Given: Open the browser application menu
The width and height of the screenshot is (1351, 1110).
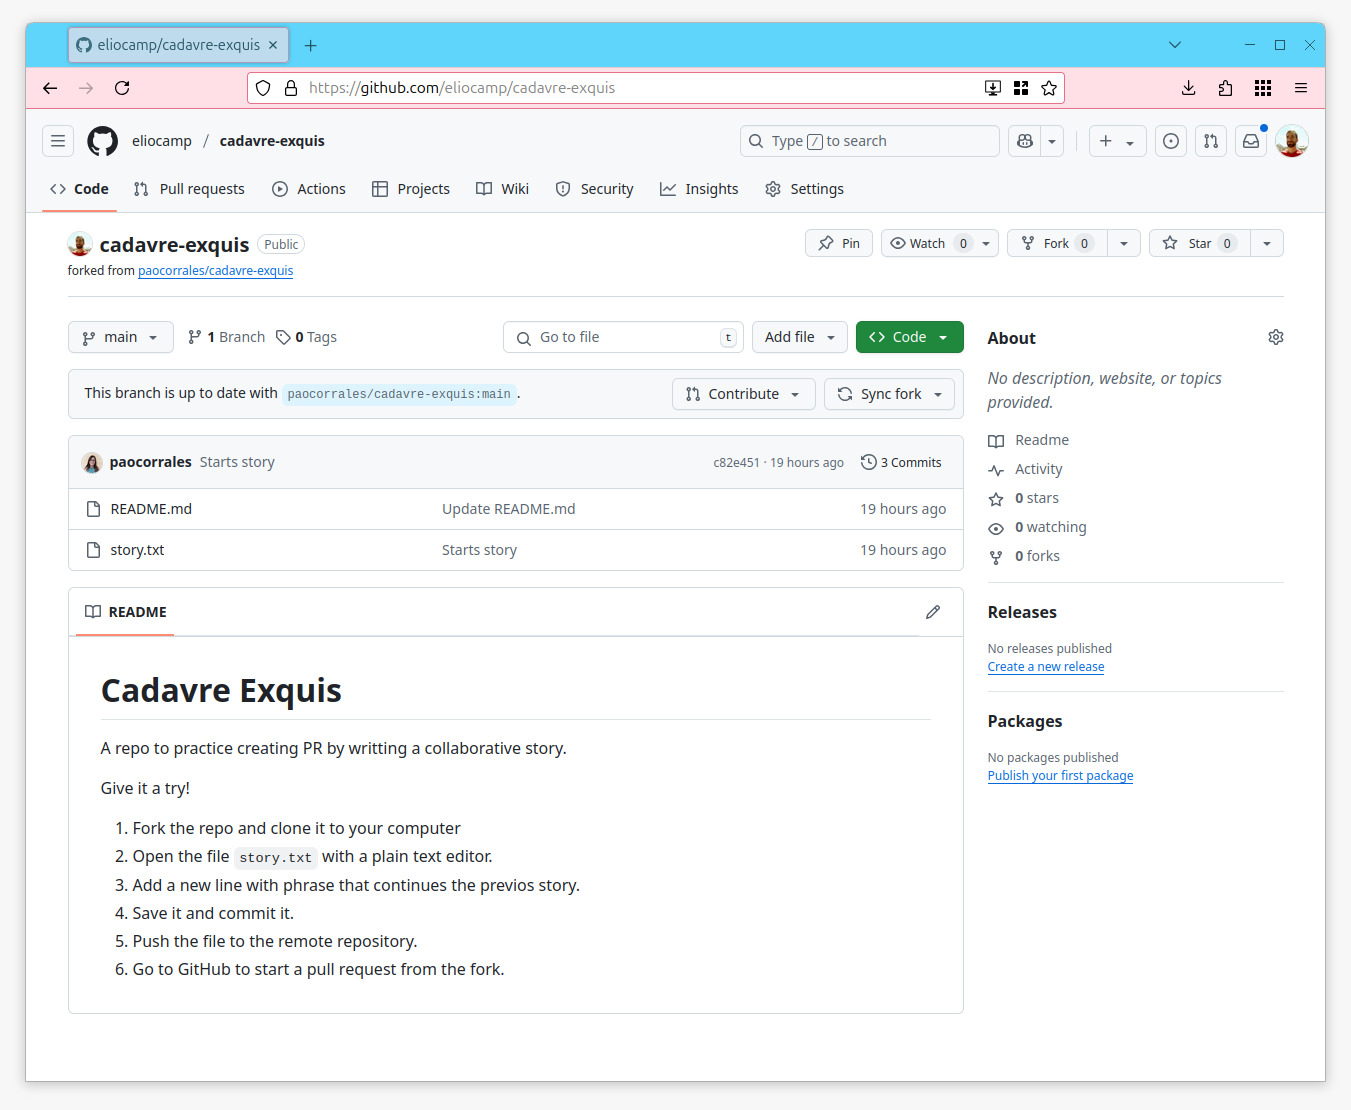Looking at the screenshot, I should click(x=1301, y=88).
